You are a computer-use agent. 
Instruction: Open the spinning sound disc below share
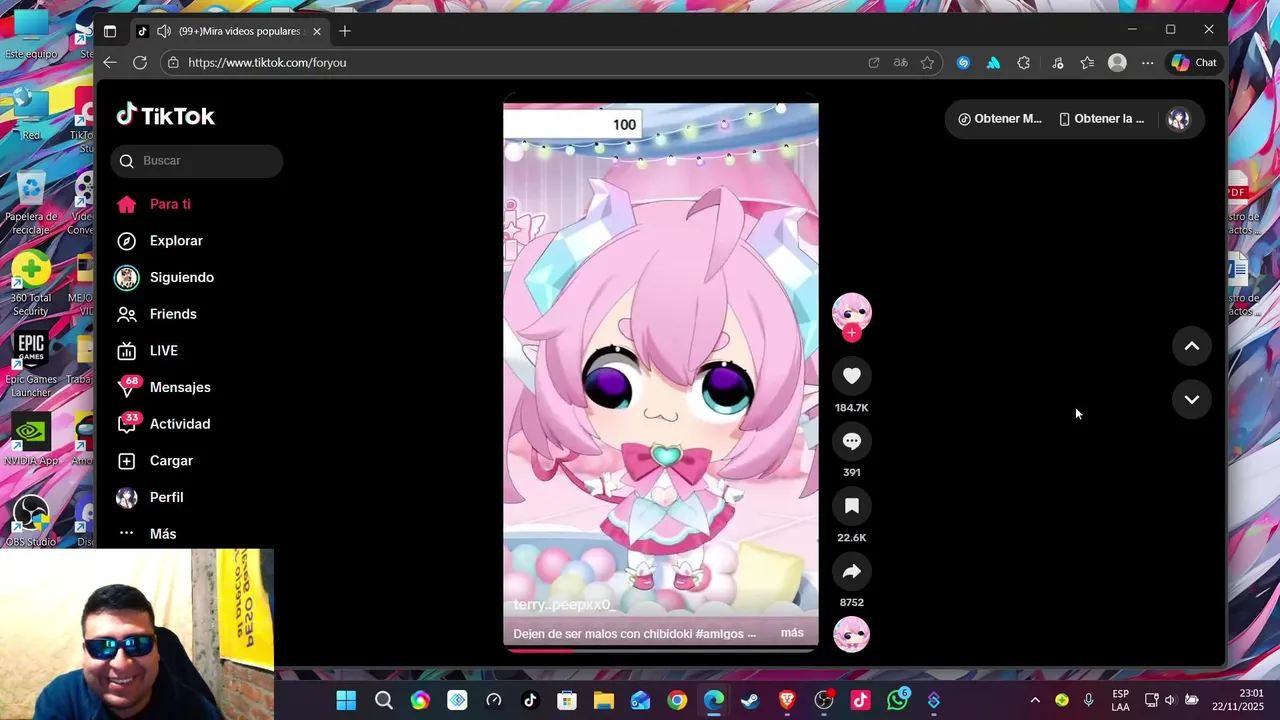[x=852, y=634]
